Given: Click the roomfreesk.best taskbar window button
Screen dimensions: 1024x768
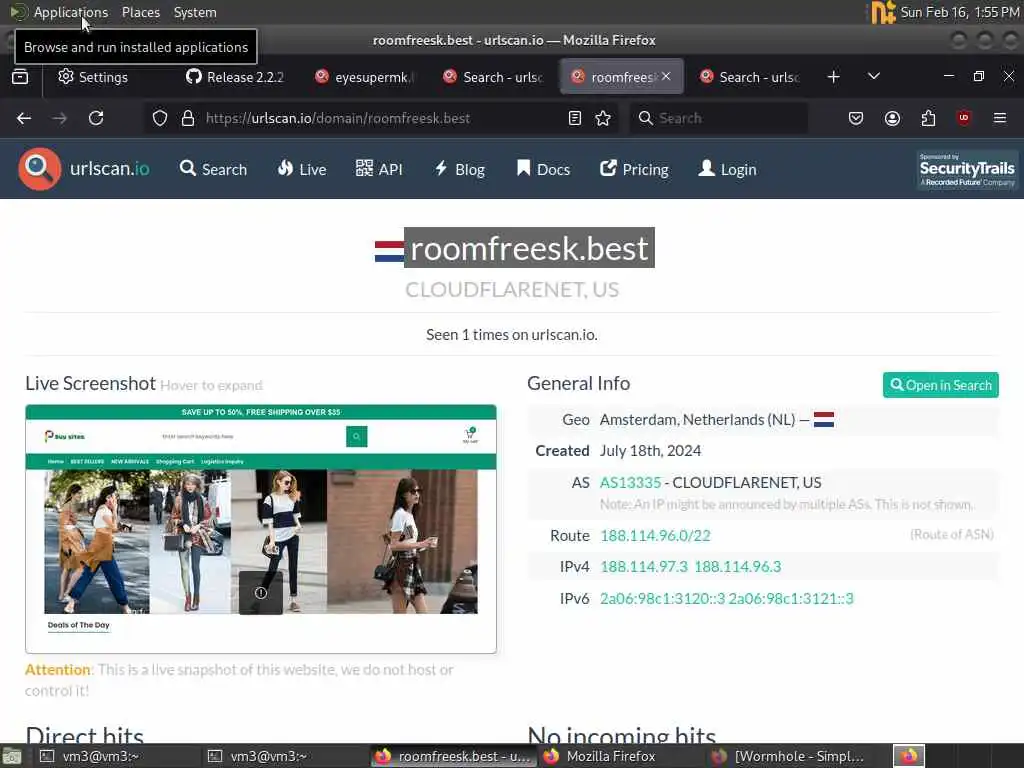Looking at the screenshot, I should pos(453,756).
